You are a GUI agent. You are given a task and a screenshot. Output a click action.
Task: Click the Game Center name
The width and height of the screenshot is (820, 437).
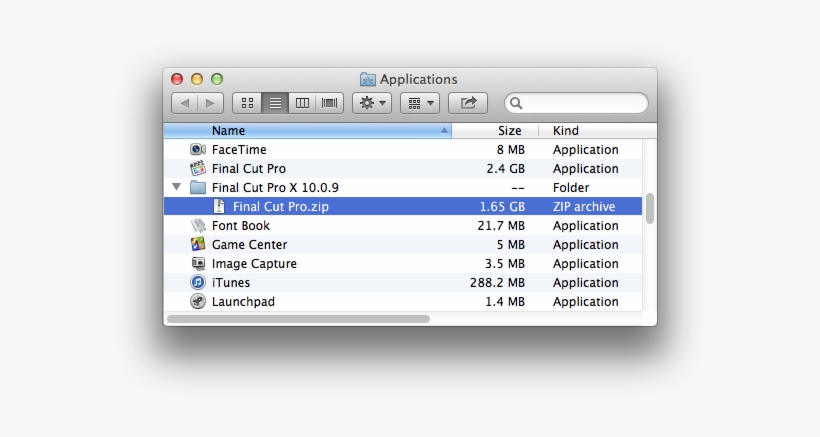249,244
